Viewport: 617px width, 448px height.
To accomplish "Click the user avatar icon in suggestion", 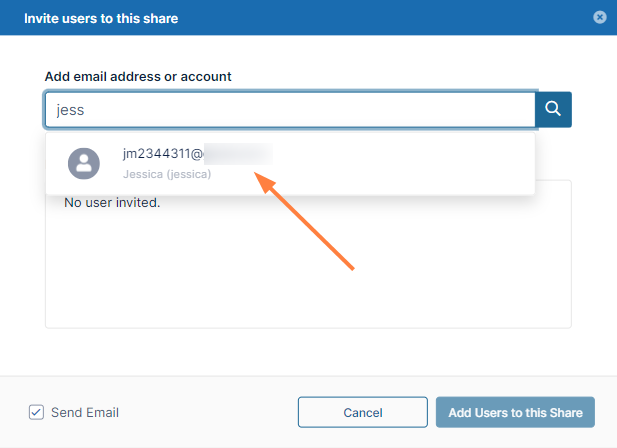I will pos(83,163).
